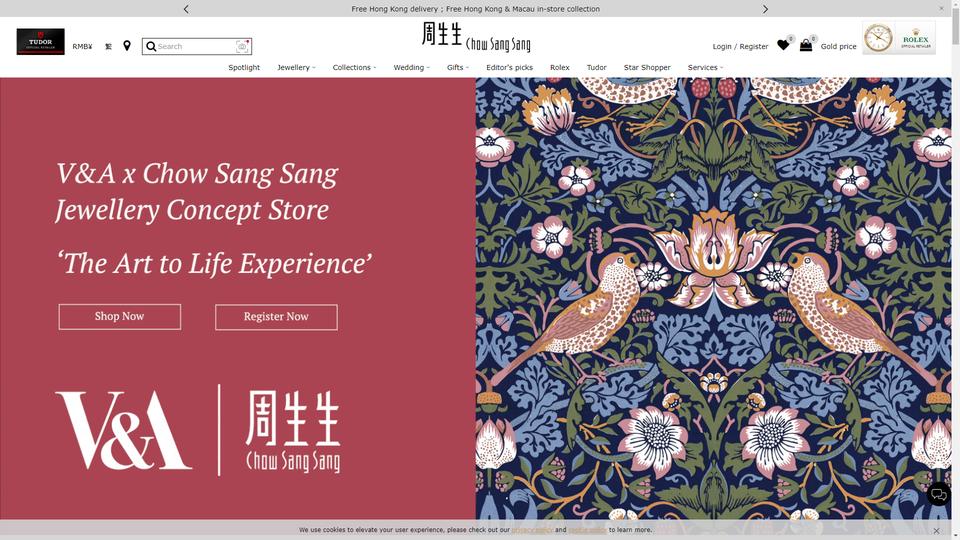Dismiss the cookie notice

[936, 531]
